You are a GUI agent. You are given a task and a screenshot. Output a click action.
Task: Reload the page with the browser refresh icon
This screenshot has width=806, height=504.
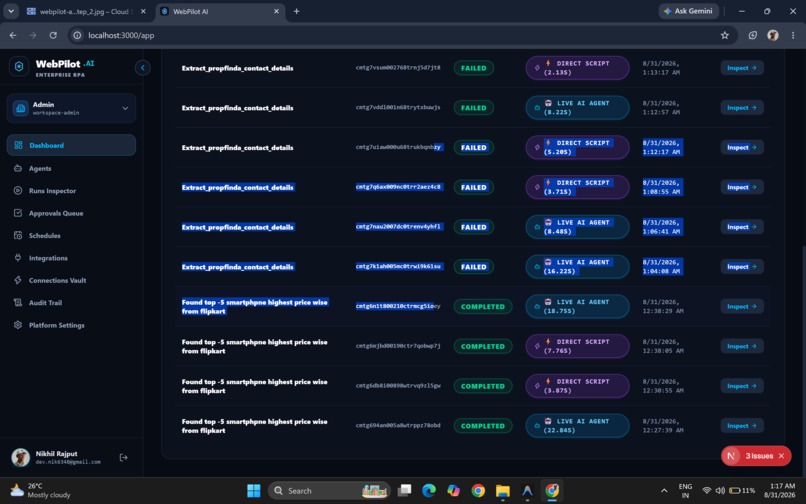coord(53,35)
